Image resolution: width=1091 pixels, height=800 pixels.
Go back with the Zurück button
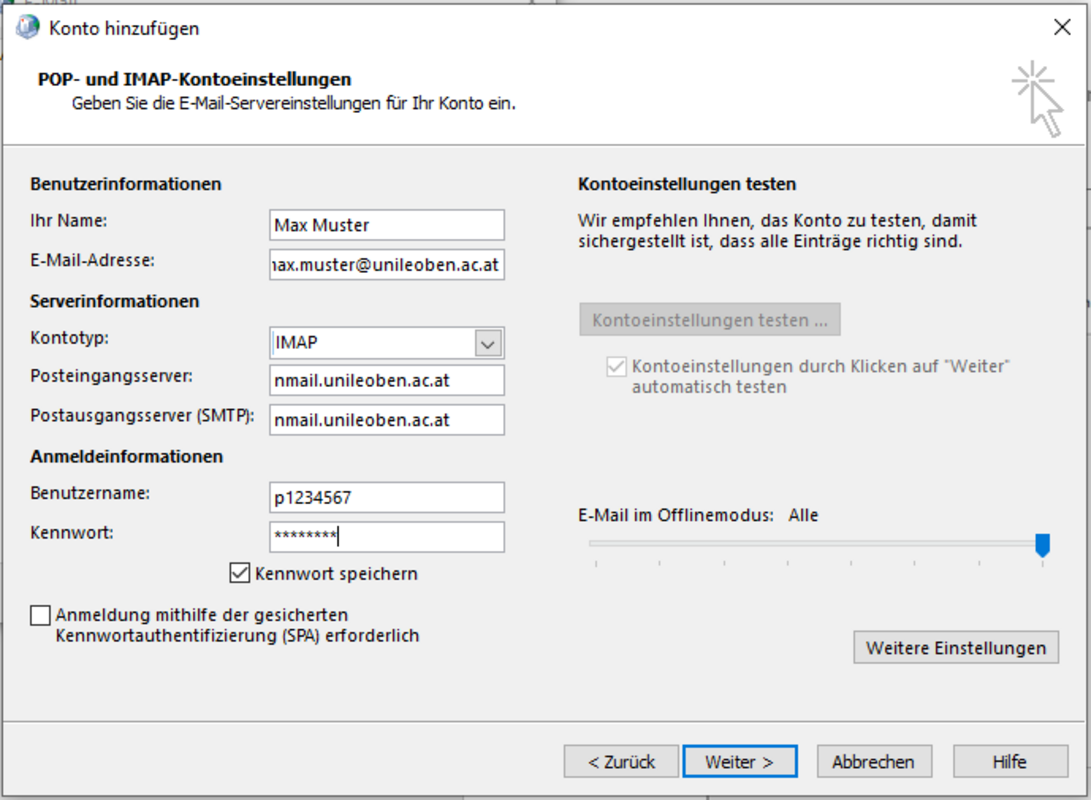pyautogui.click(x=621, y=761)
